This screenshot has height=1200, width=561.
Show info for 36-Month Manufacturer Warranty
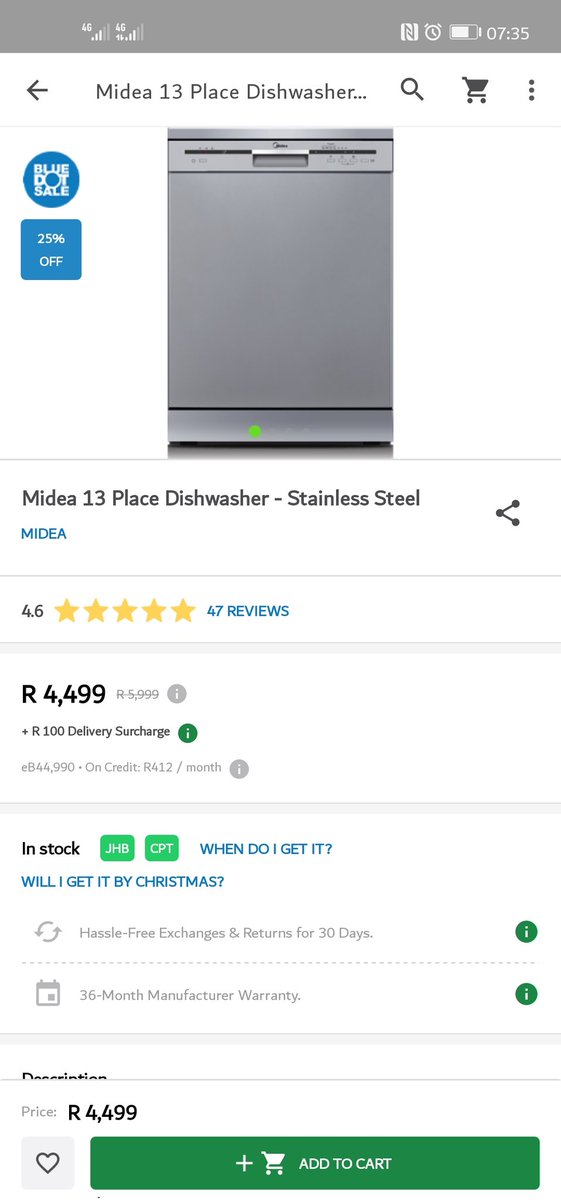click(x=526, y=994)
